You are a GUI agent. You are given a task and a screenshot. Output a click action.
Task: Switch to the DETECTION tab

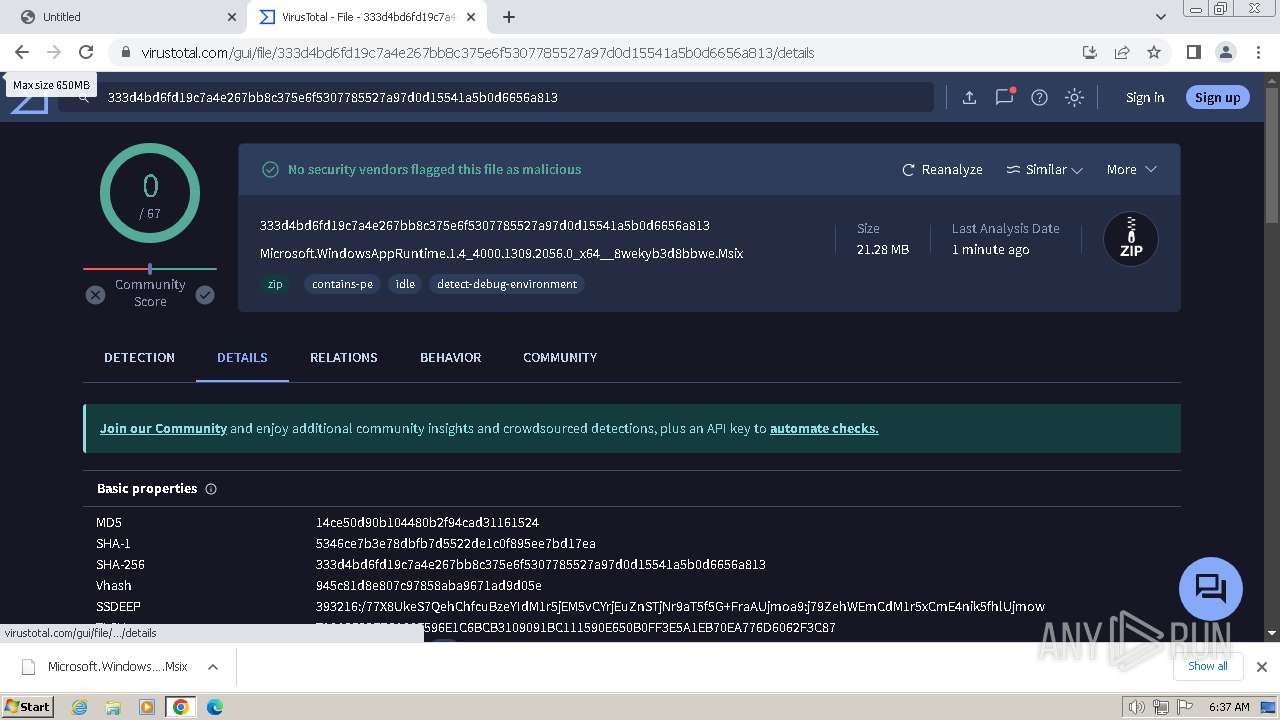coord(139,357)
